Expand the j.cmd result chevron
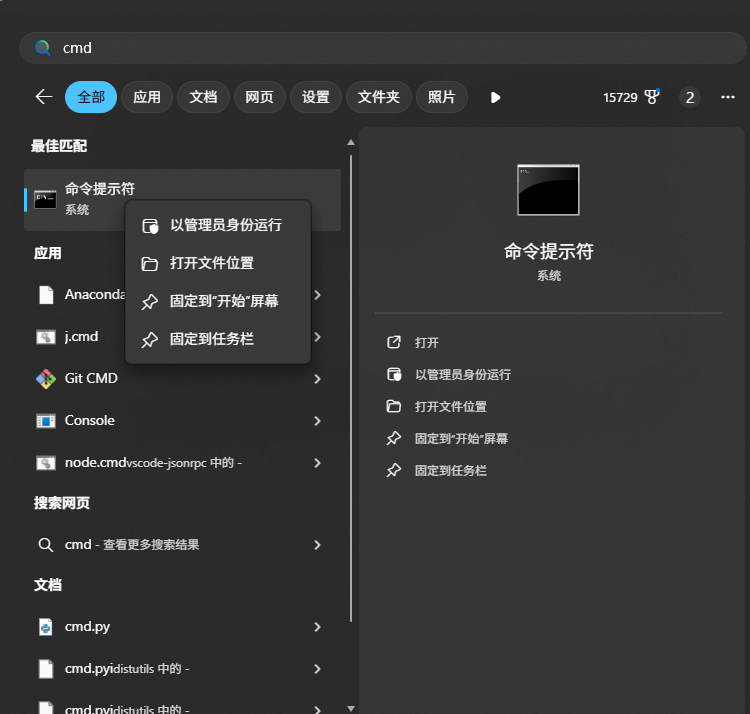Image resolution: width=750 pixels, height=714 pixels. [318, 337]
